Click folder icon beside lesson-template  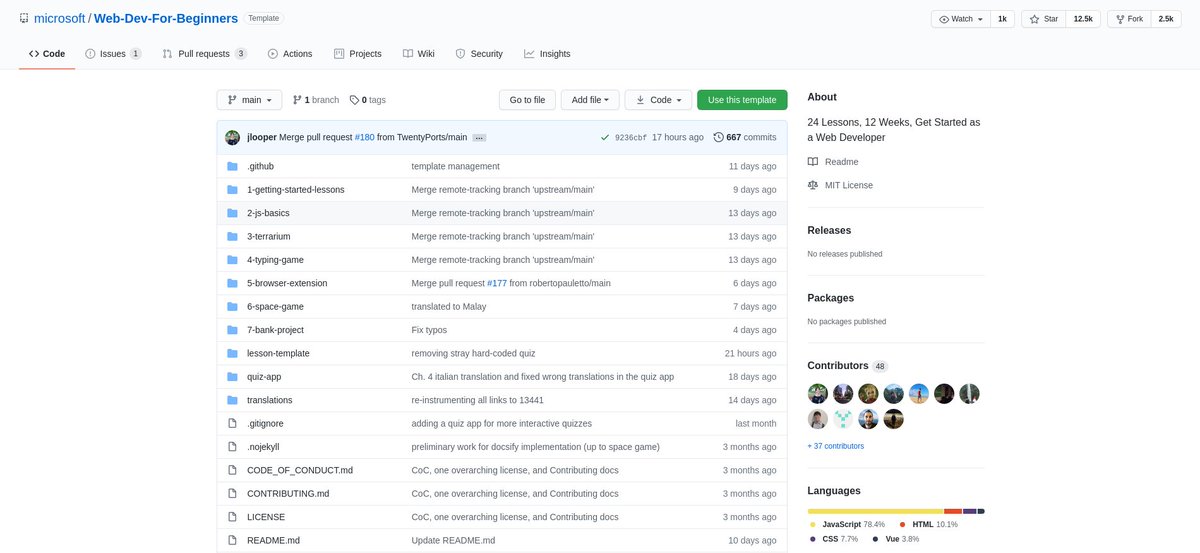click(x=232, y=353)
